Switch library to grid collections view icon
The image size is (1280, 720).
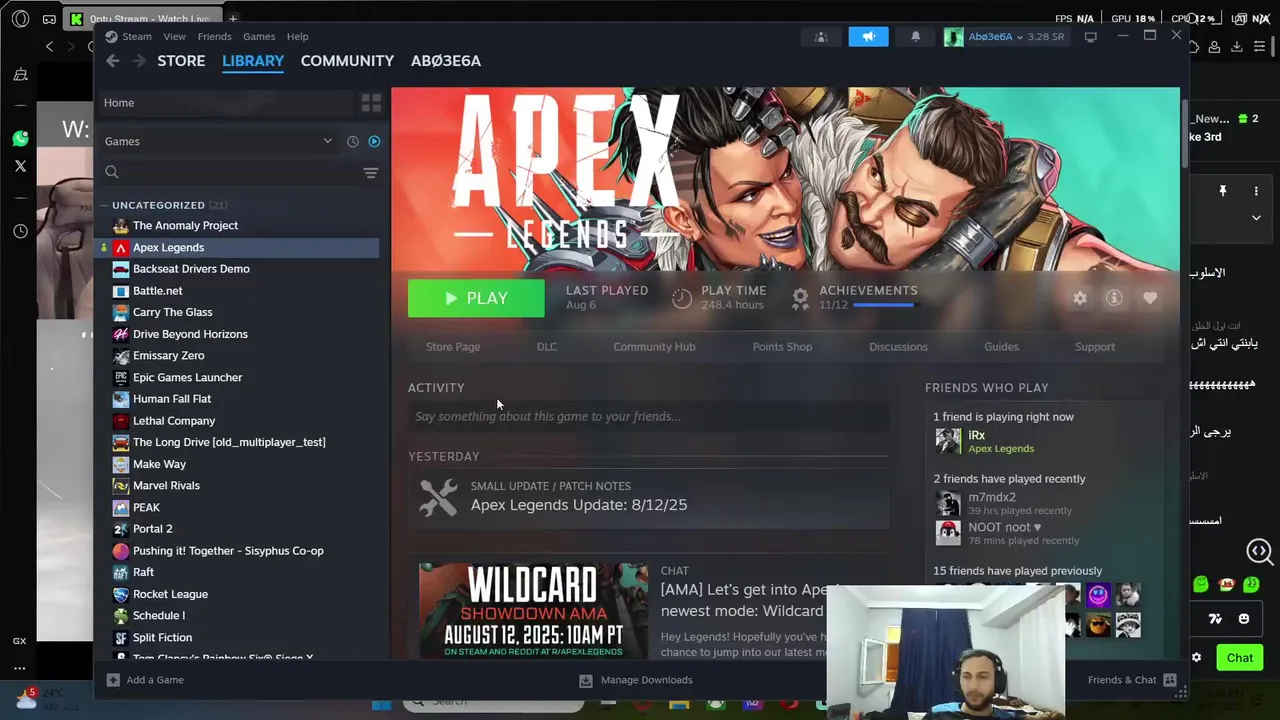tap(371, 103)
